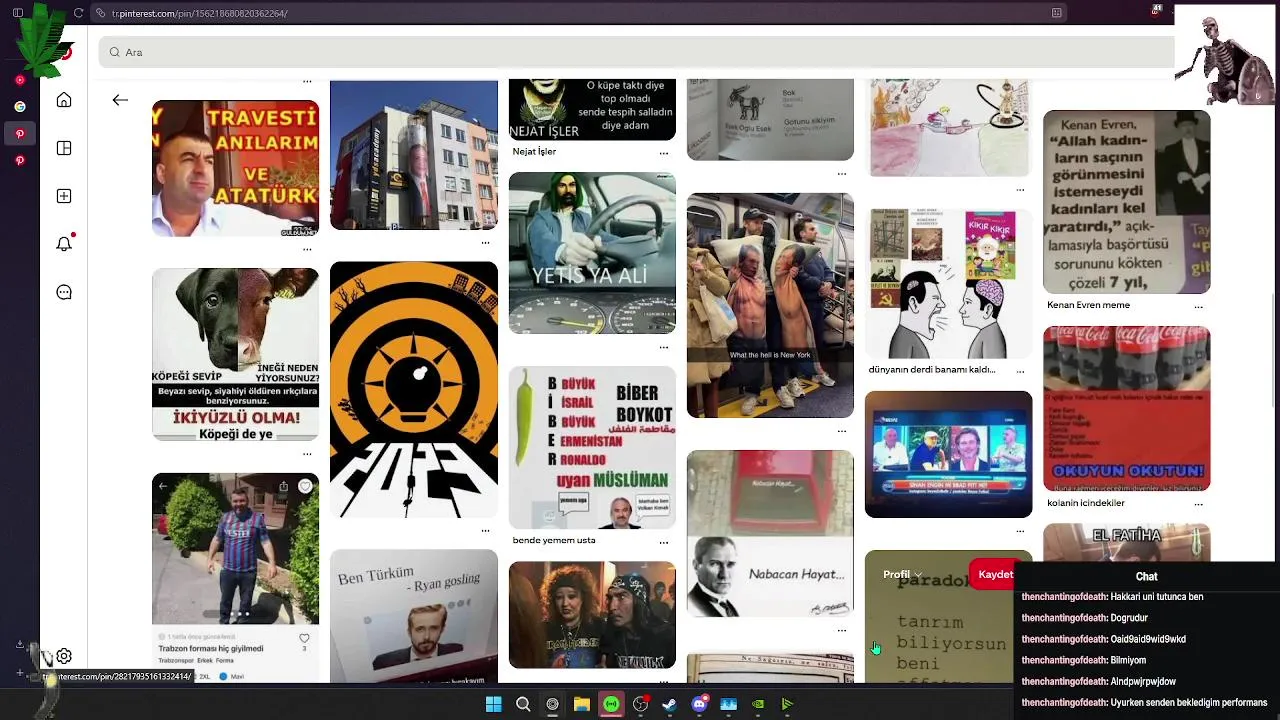Open the Travesti Anılarım ve Atatürk pin
The width and height of the screenshot is (1280, 720).
pyautogui.click(x=235, y=168)
